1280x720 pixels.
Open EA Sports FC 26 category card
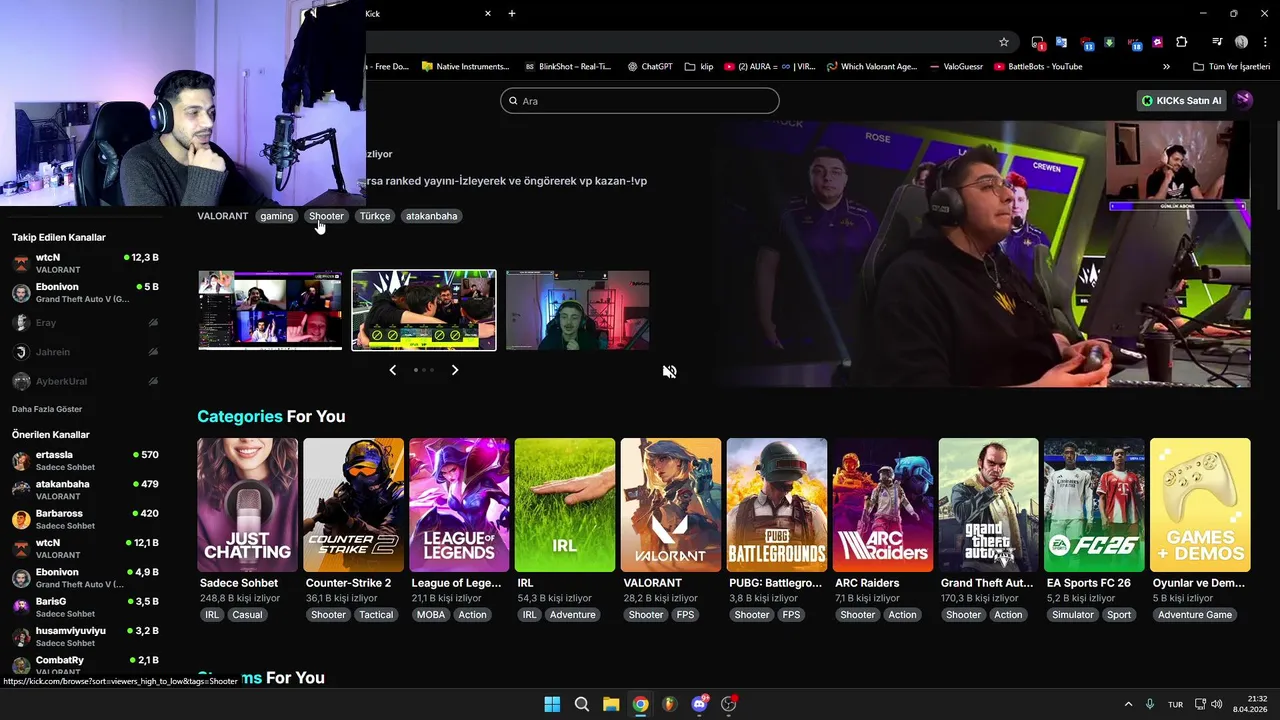[1094, 505]
